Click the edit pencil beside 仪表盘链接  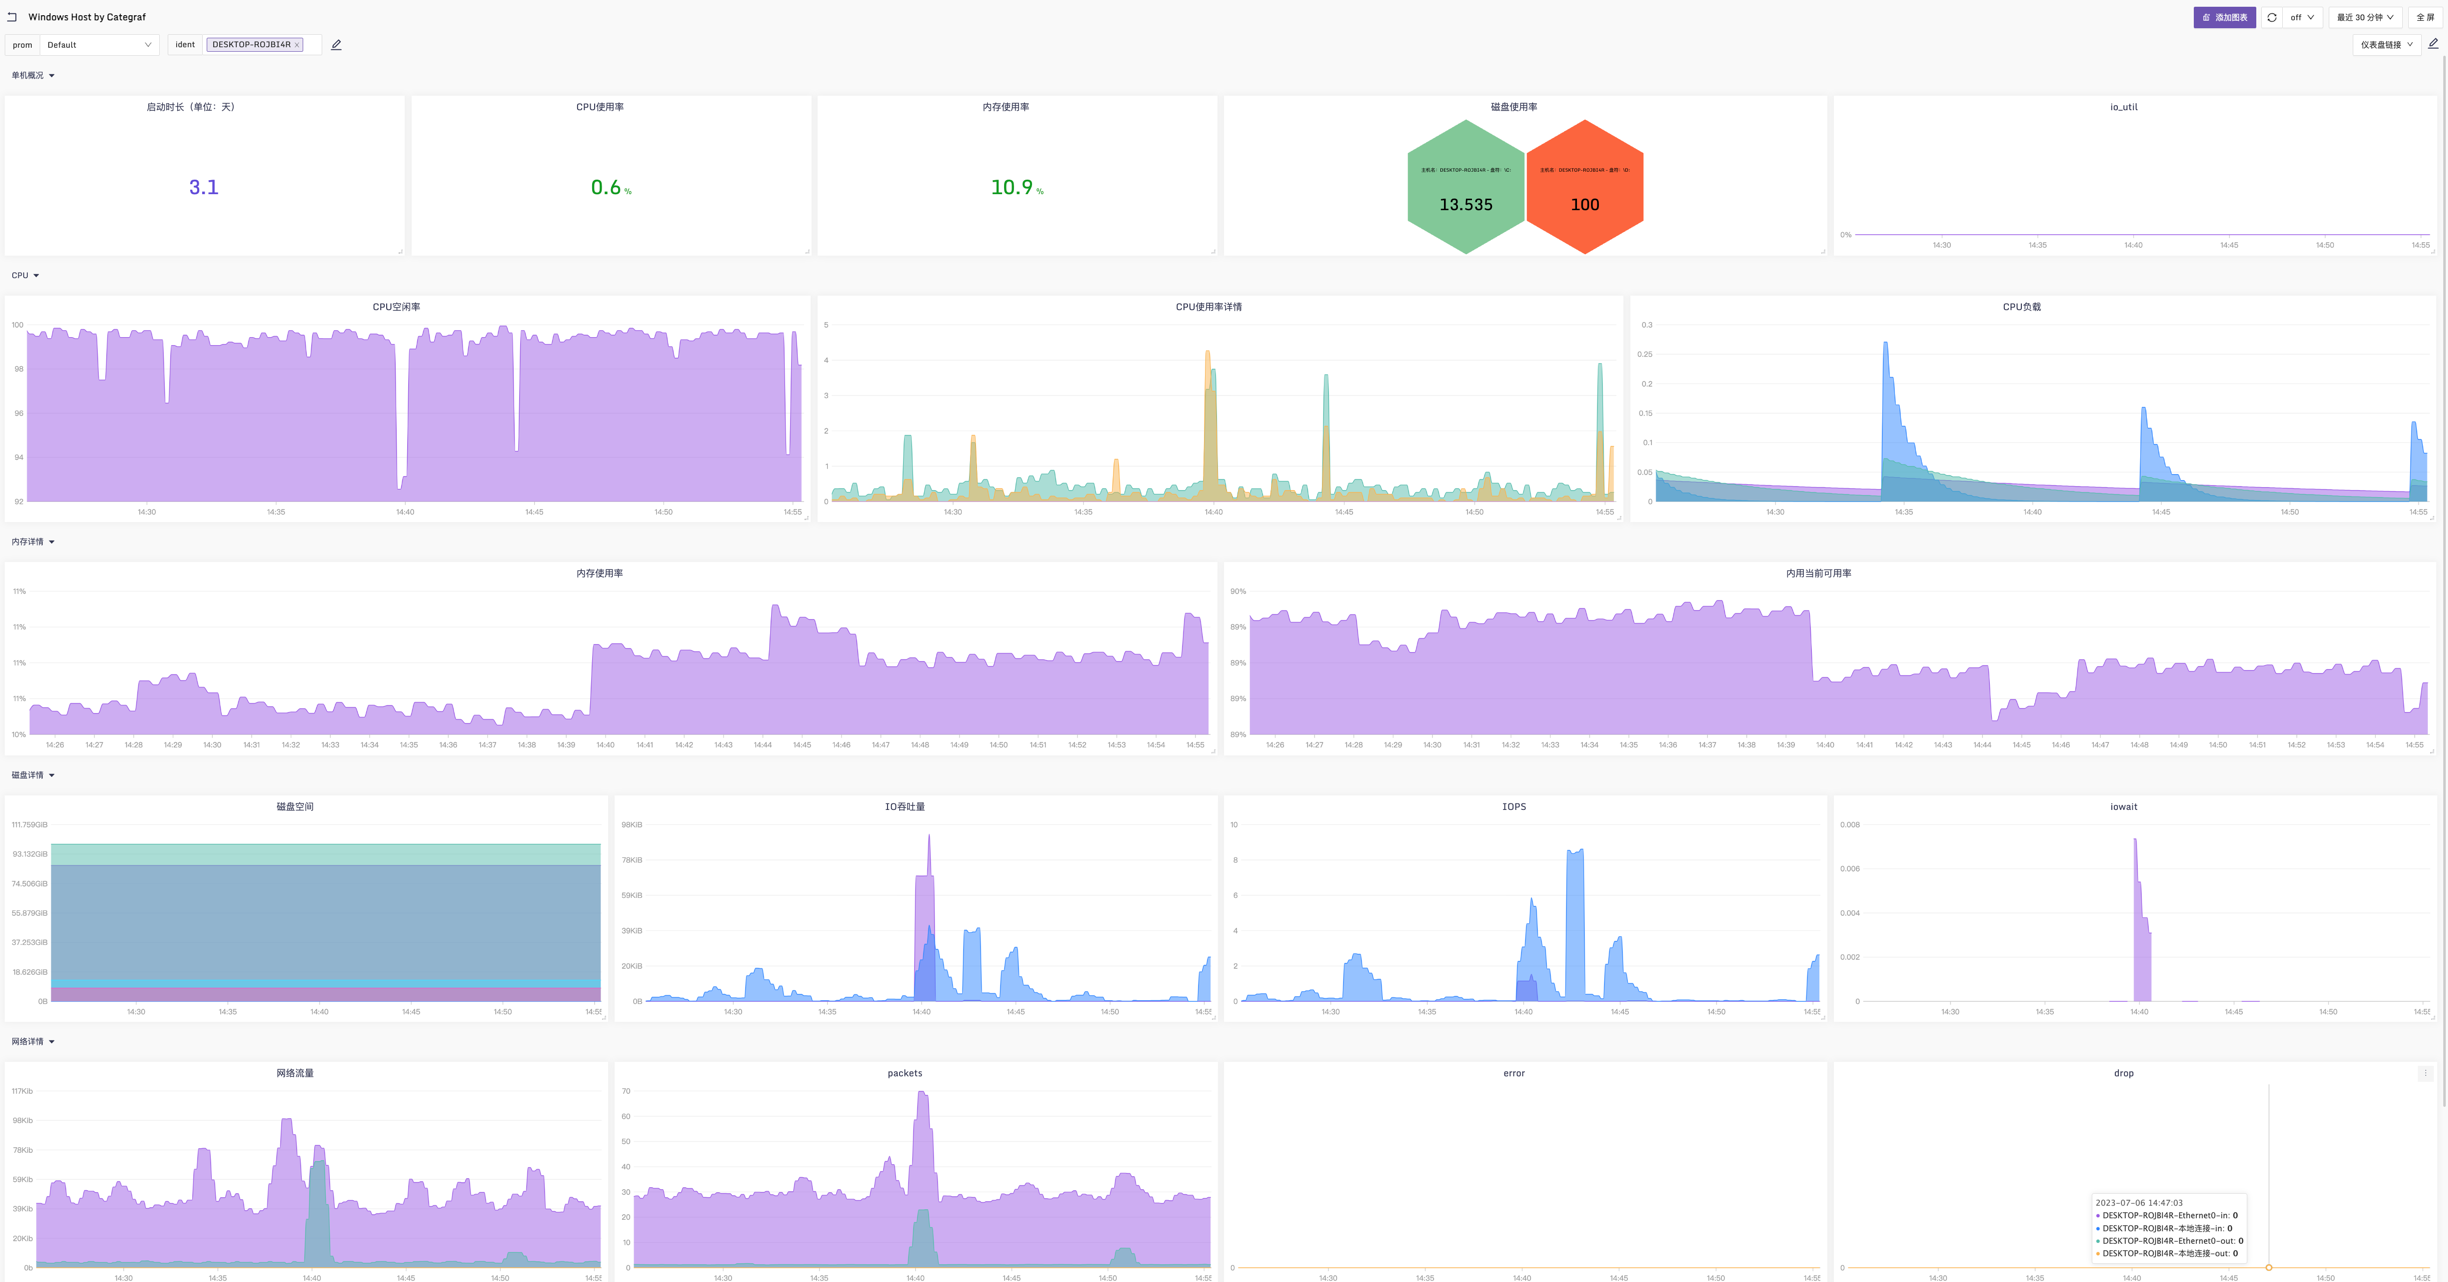click(x=2433, y=44)
